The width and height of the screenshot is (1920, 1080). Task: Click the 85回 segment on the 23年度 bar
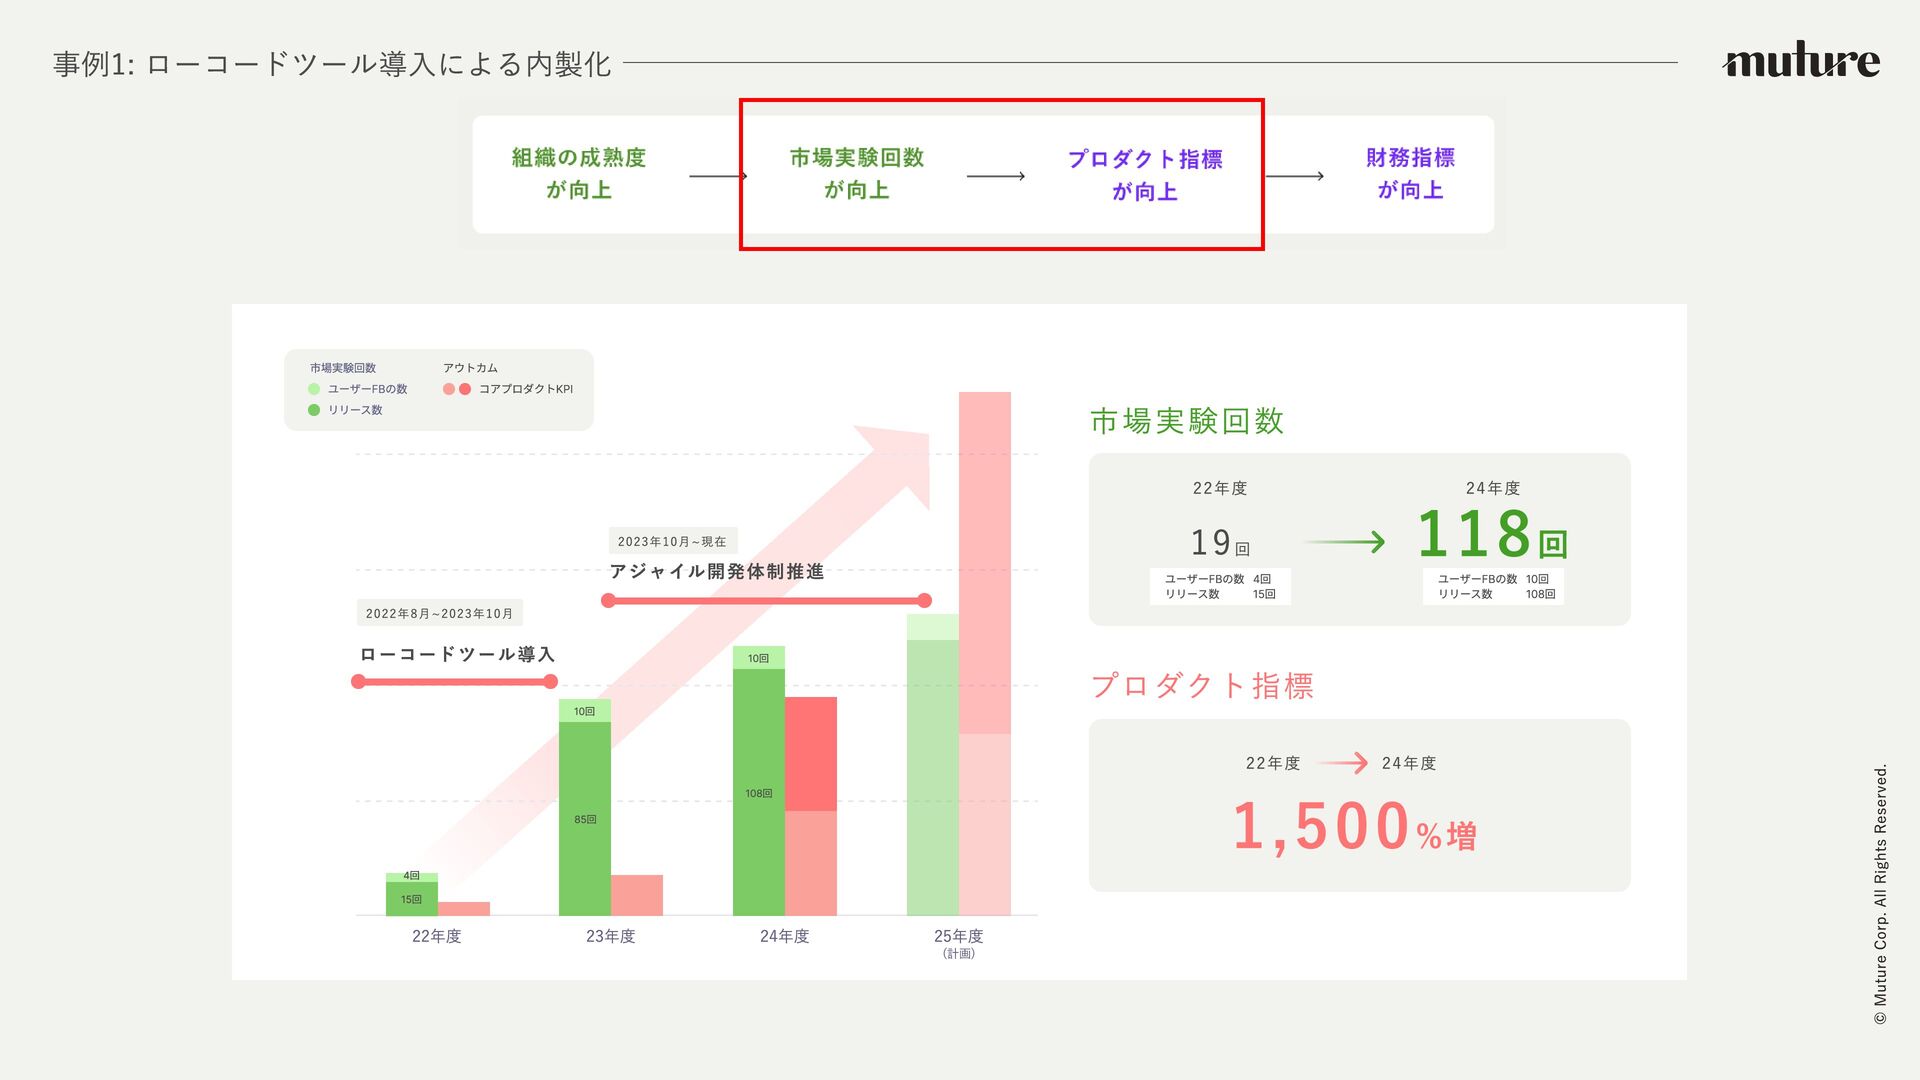pos(585,819)
